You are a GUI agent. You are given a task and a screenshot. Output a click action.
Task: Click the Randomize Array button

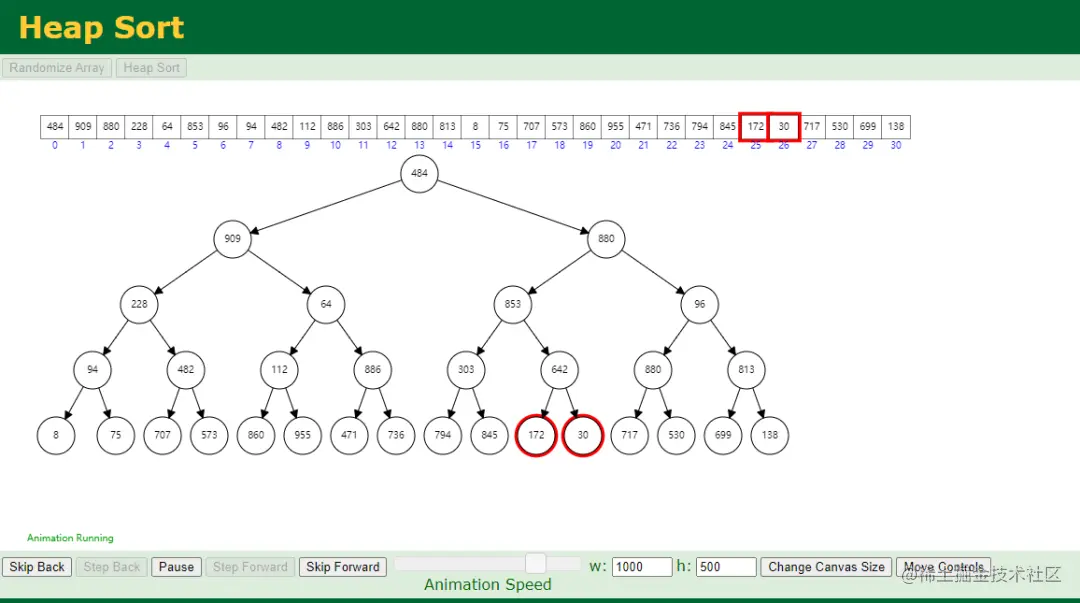[56, 68]
